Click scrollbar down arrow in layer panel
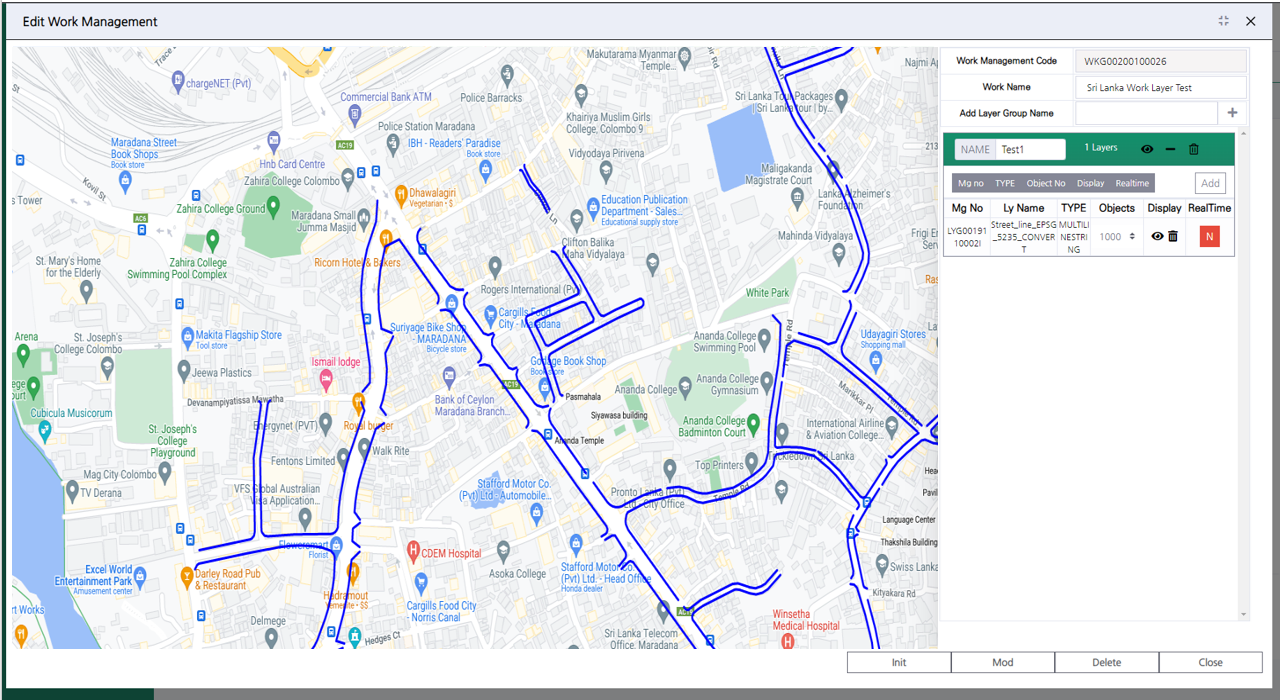The image size is (1280, 700). 1244,614
